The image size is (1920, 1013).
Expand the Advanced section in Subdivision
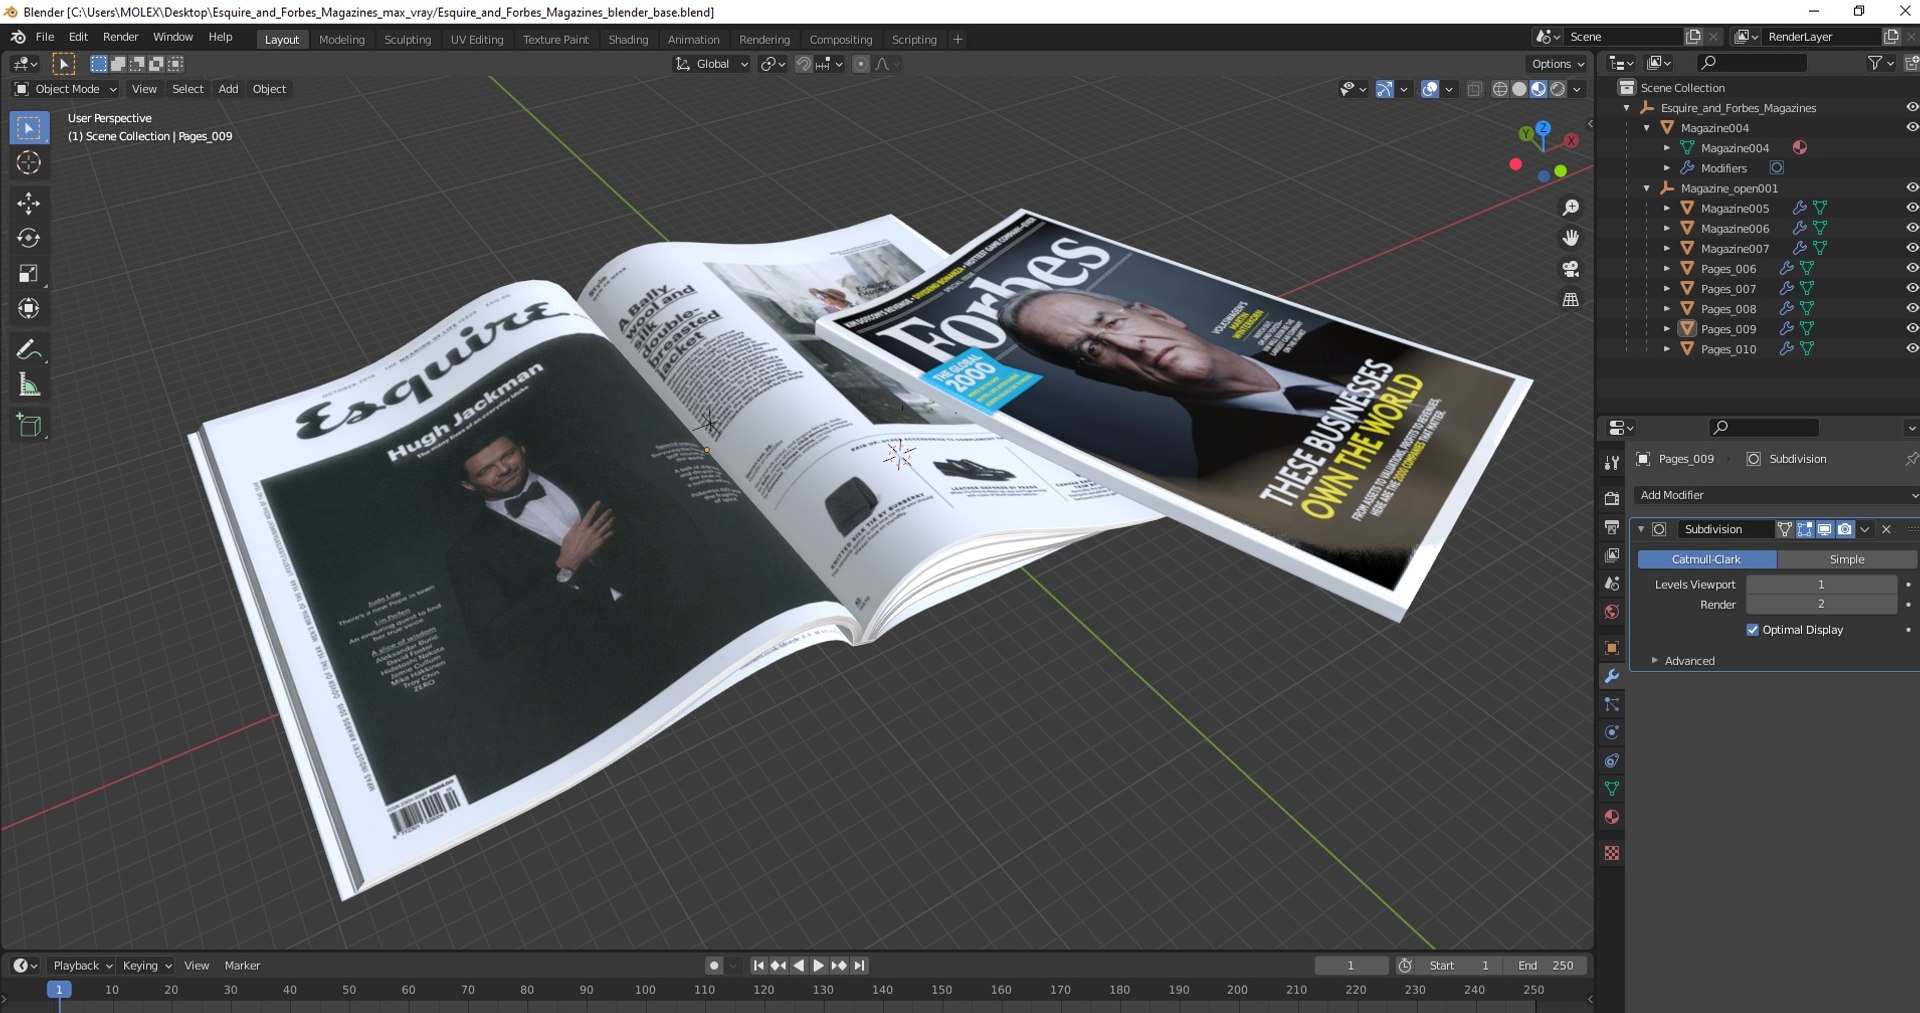(1689, 661)
